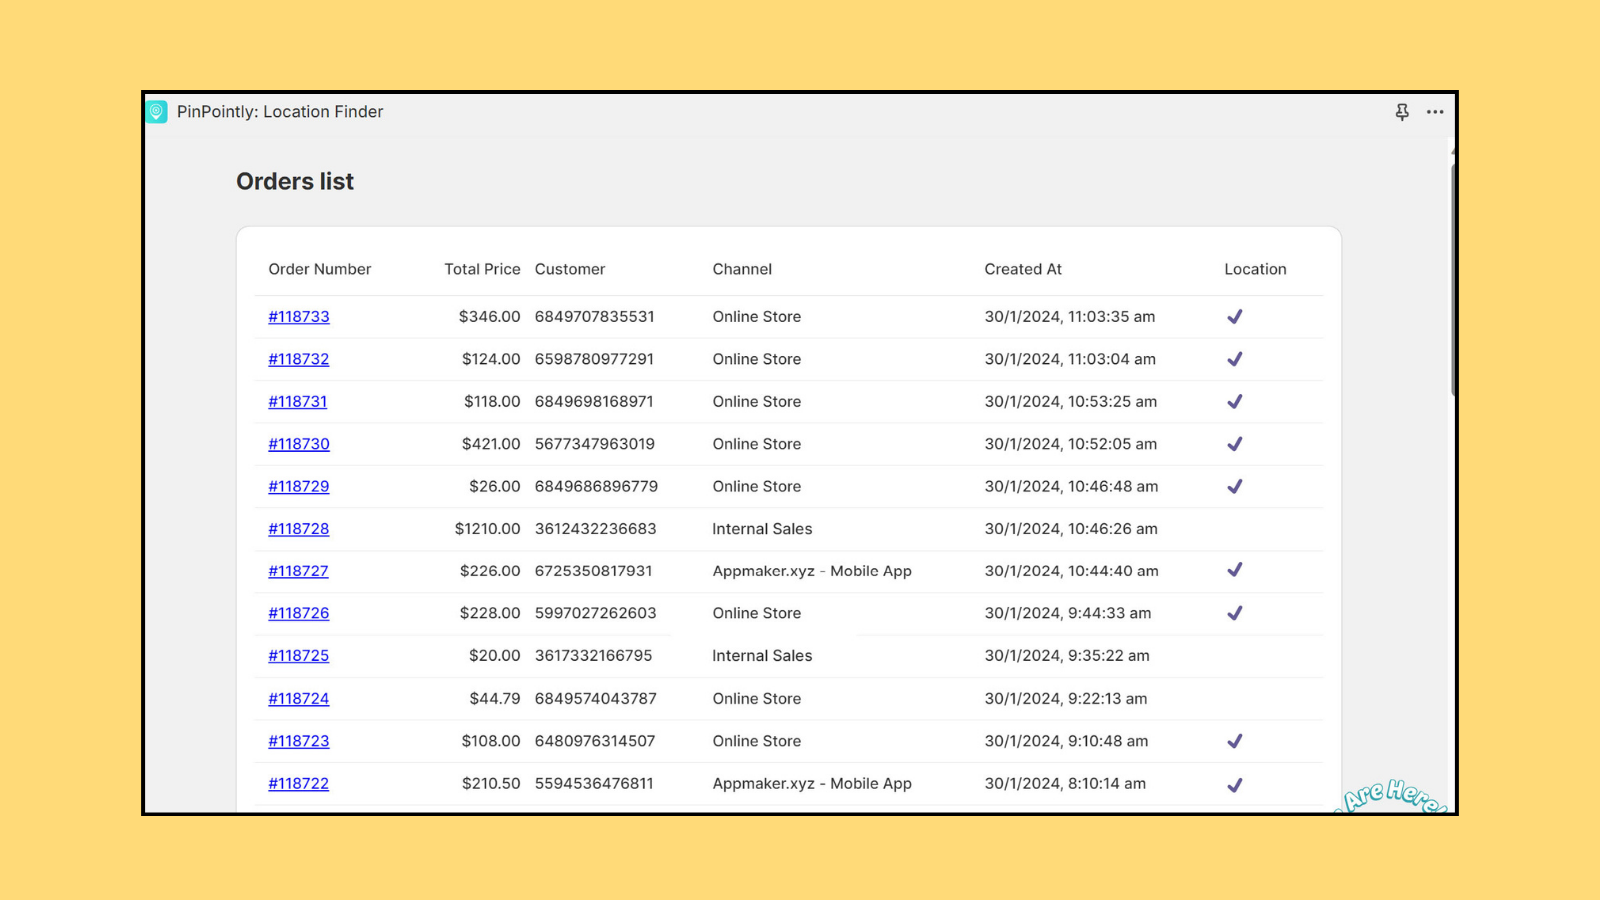Select timestamp 30/1/2024, 11:03:35 am
The height and width of the screenshot is (900, 1600).
(1070, 317)
